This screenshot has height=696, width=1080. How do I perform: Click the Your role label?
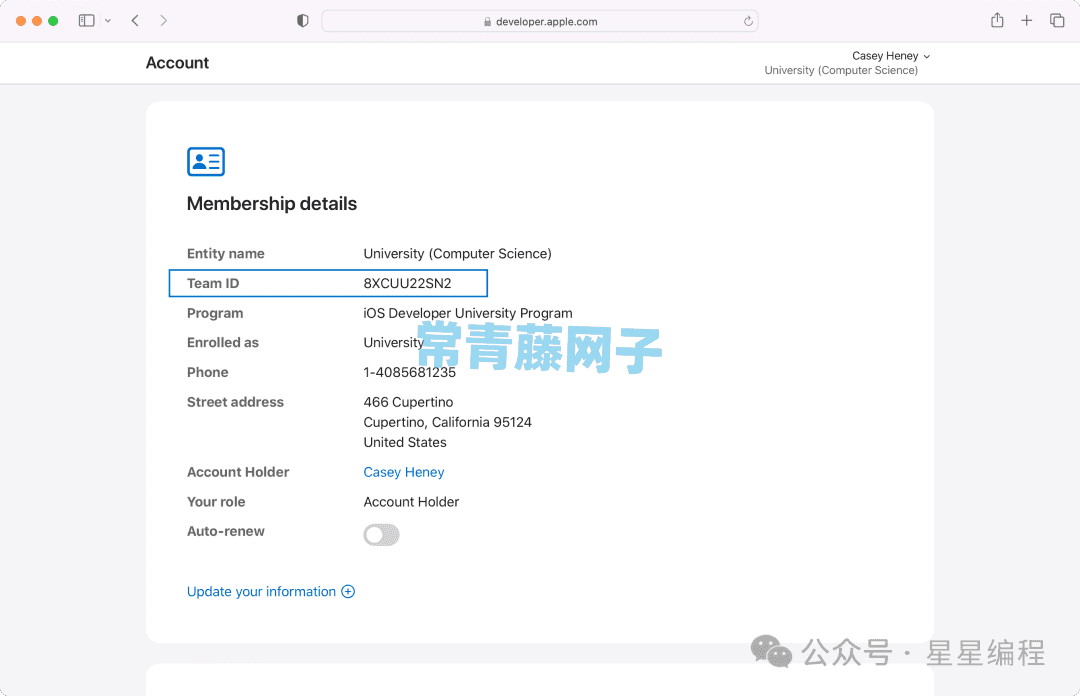[x=216, y=502]
